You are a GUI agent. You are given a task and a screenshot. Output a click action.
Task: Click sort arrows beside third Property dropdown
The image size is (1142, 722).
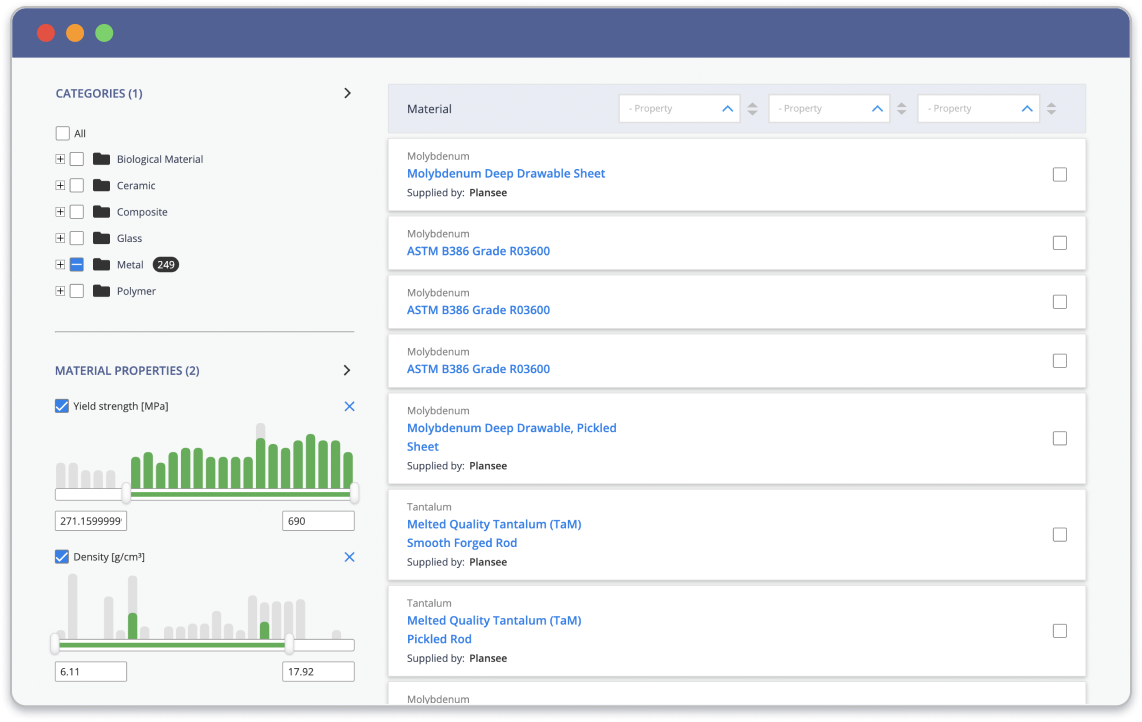[1051, 109]
